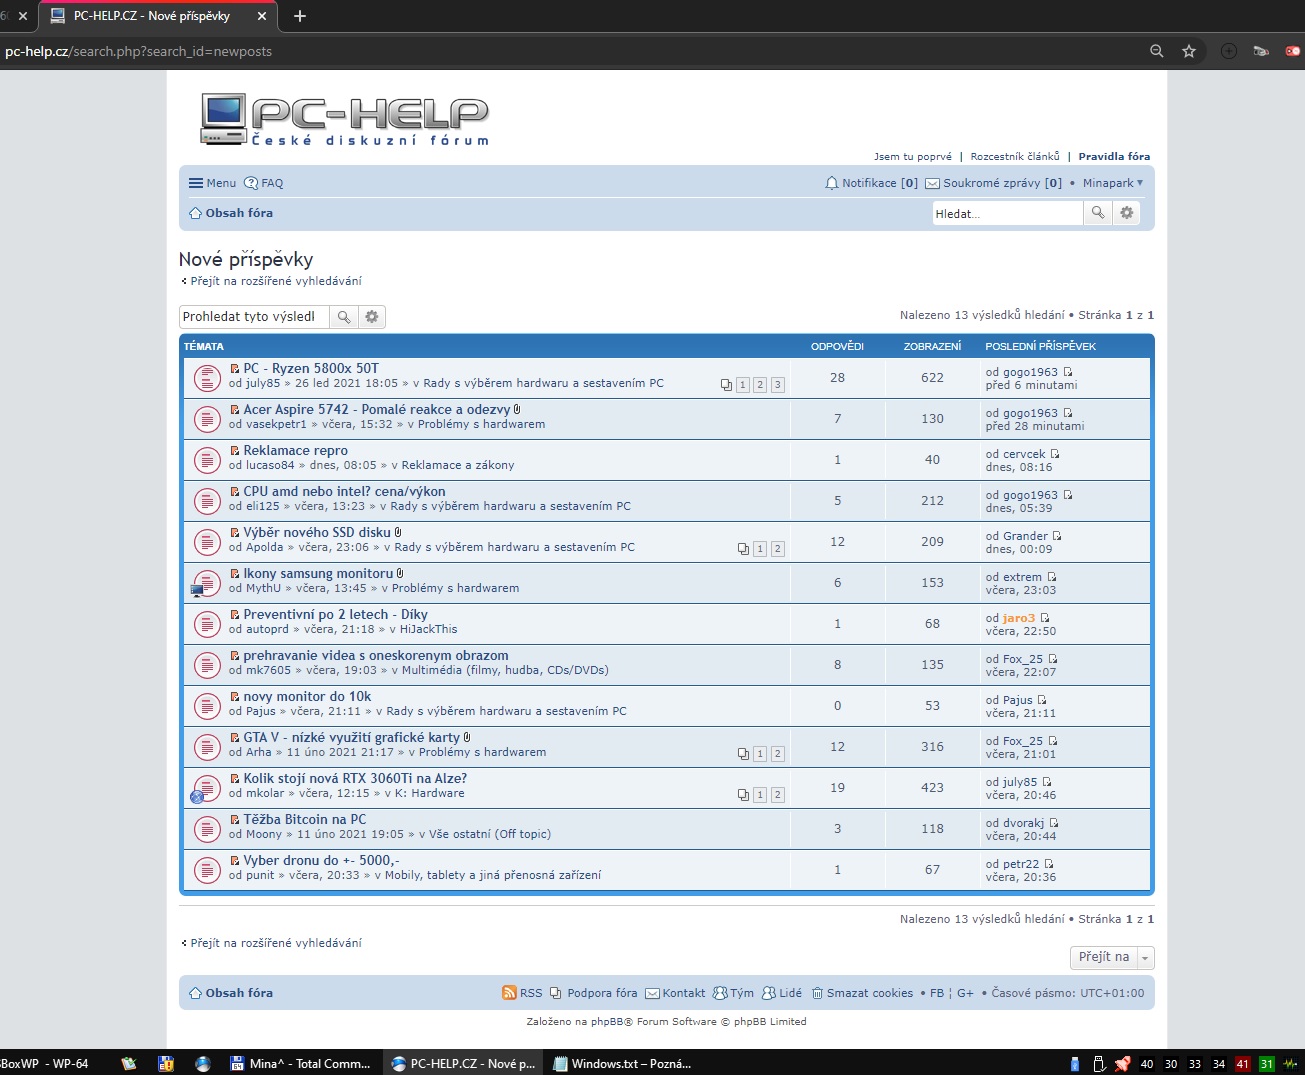Open the Menu hamburger dropdown
Image resolution: width=1305 pixels, height=1075 pixels.
pos(212,183)
